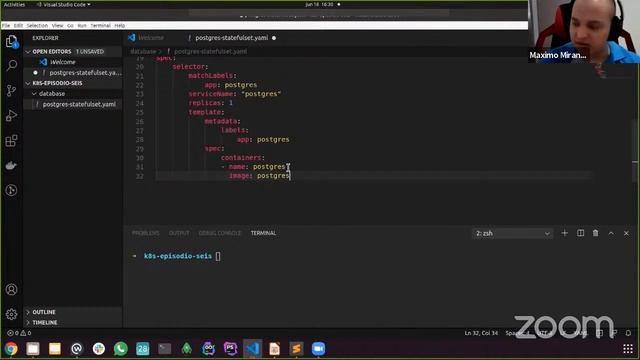The image size is (640, 360).
Task: Open the terminal app in the dock
Action: point(164,349)
